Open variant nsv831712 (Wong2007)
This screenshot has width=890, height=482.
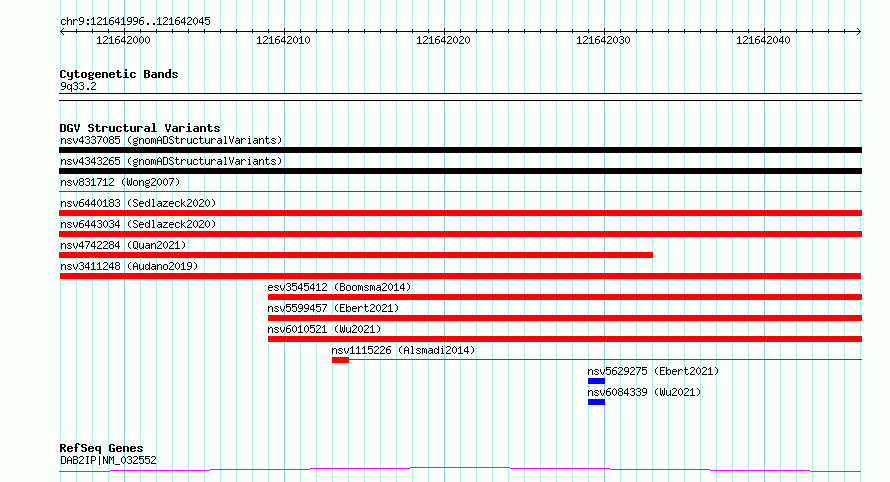[x=120, y=182]
